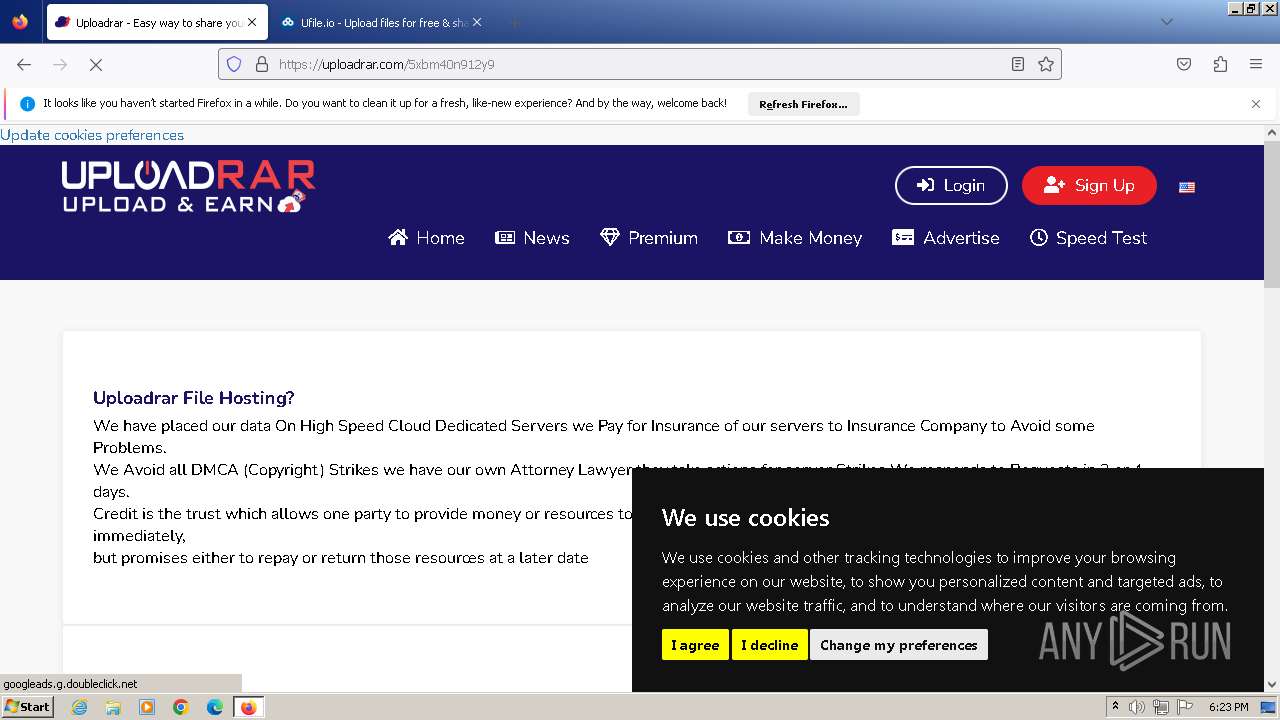Open the Home menu item

[426, 238]
